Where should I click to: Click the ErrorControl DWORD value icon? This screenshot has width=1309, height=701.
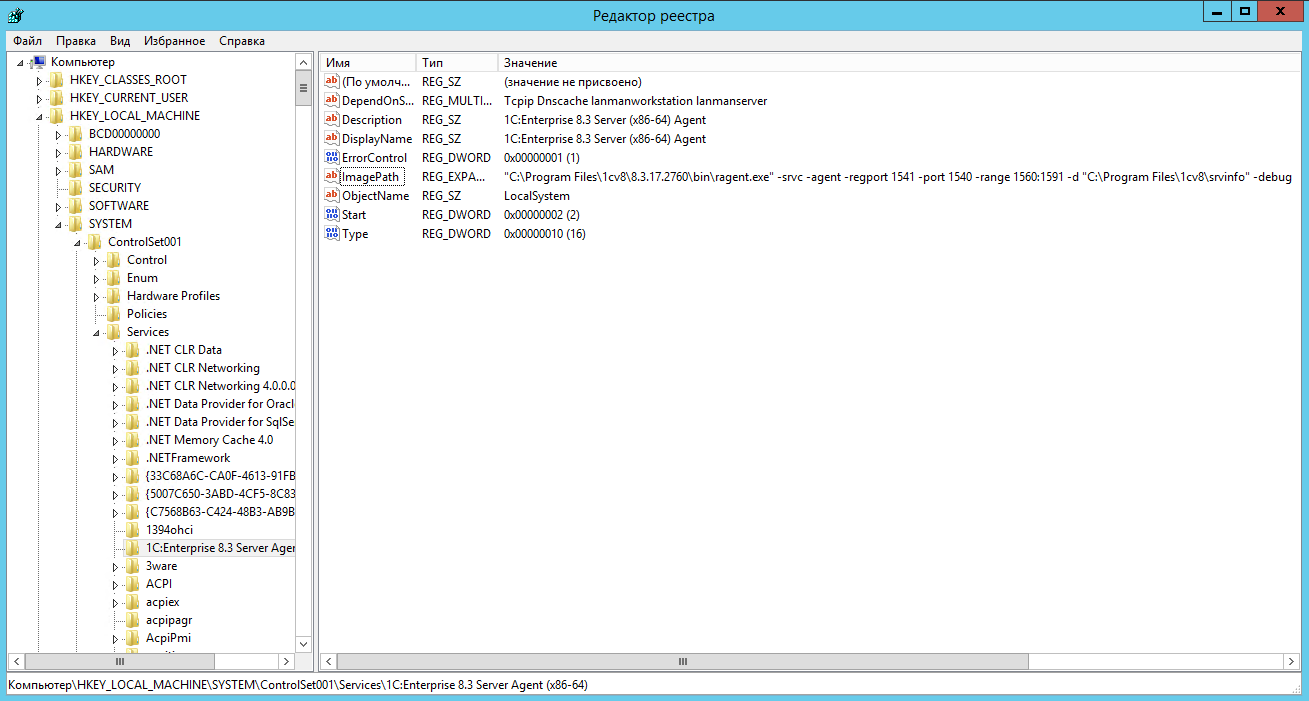click(x=332, y=157)
